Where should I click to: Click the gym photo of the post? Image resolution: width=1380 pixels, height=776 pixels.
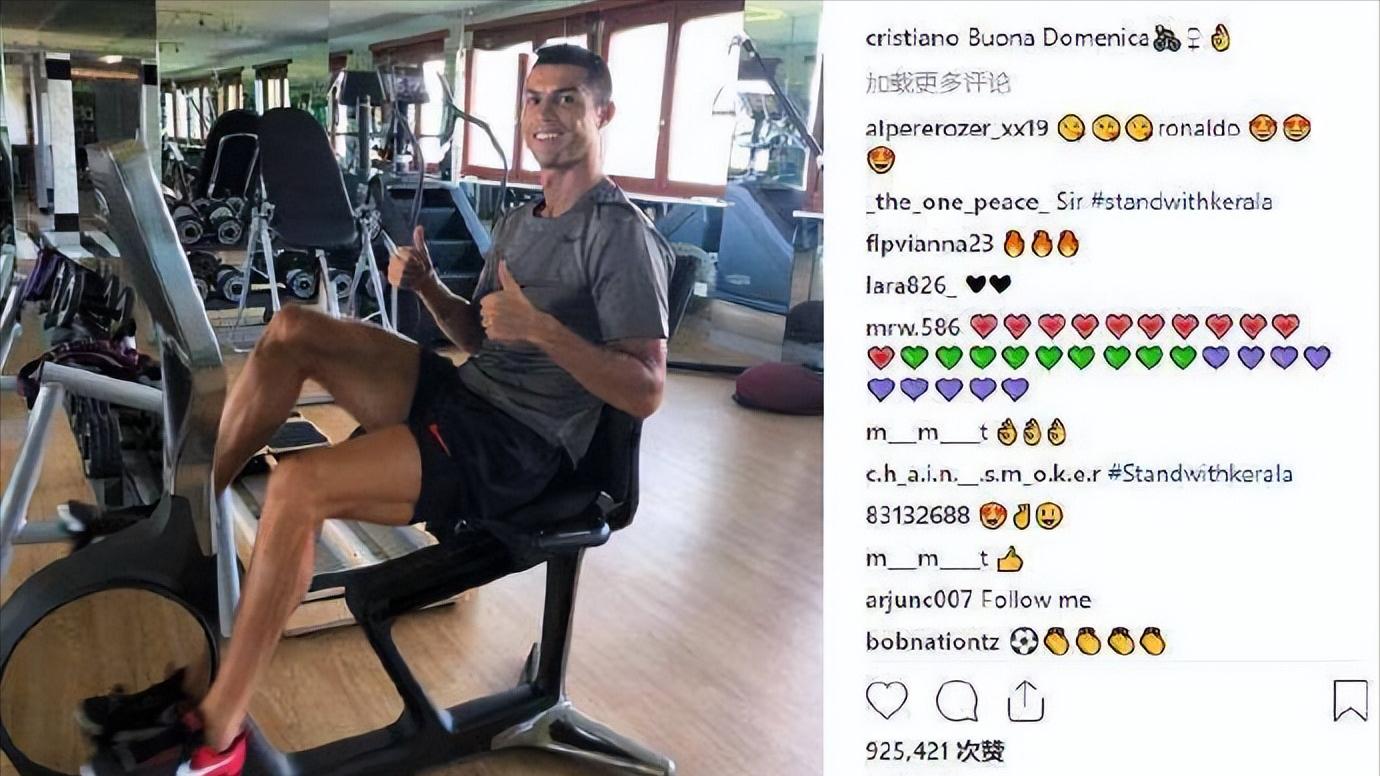coord(411,388)
